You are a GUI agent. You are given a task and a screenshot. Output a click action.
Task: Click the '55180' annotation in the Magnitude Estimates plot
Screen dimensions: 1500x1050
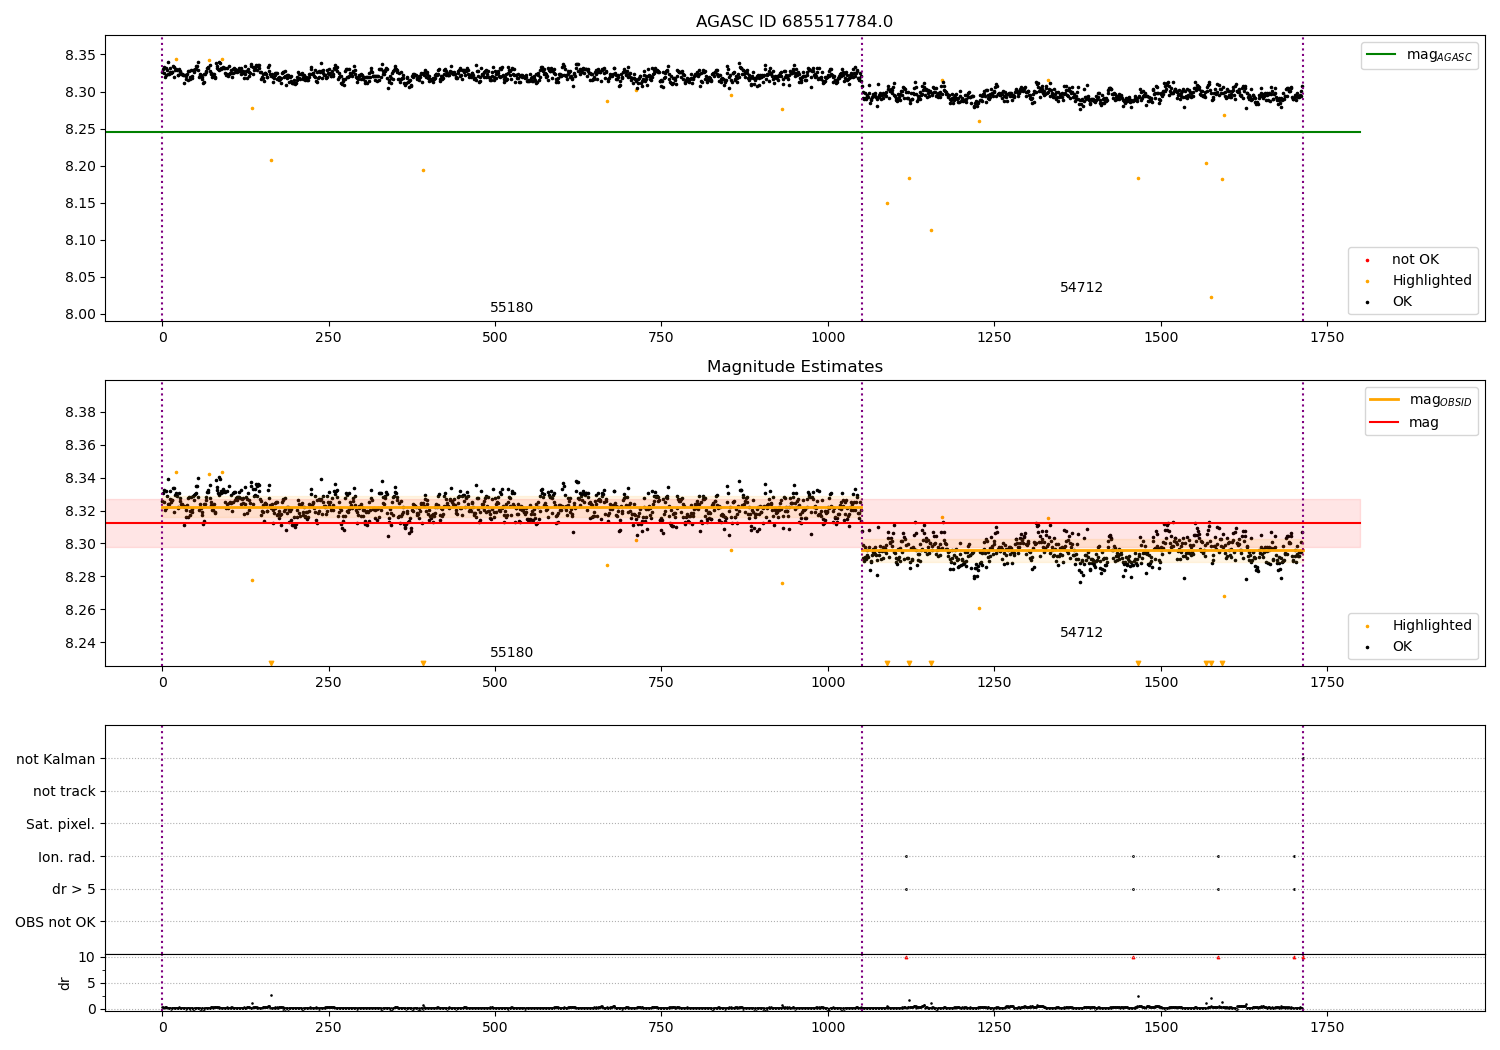[x=511, y=653]
